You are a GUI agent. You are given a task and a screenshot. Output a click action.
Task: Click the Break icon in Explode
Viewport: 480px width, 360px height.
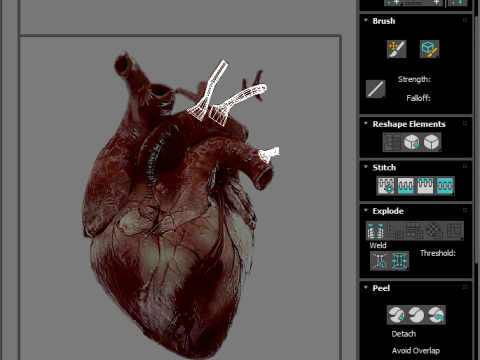click(376, 231)
